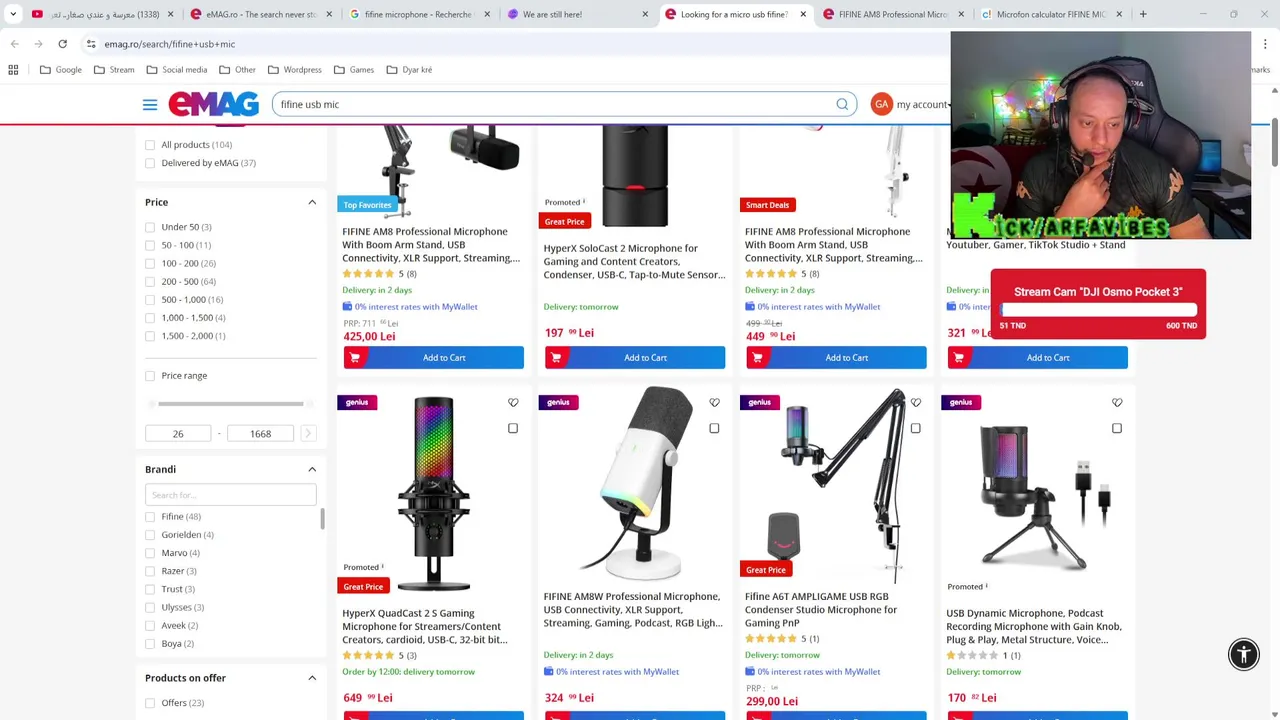Screen dimensions: 1280x720
Task: Click Genius badge on FIFINE AM8W card
Action: pos(558,402)
